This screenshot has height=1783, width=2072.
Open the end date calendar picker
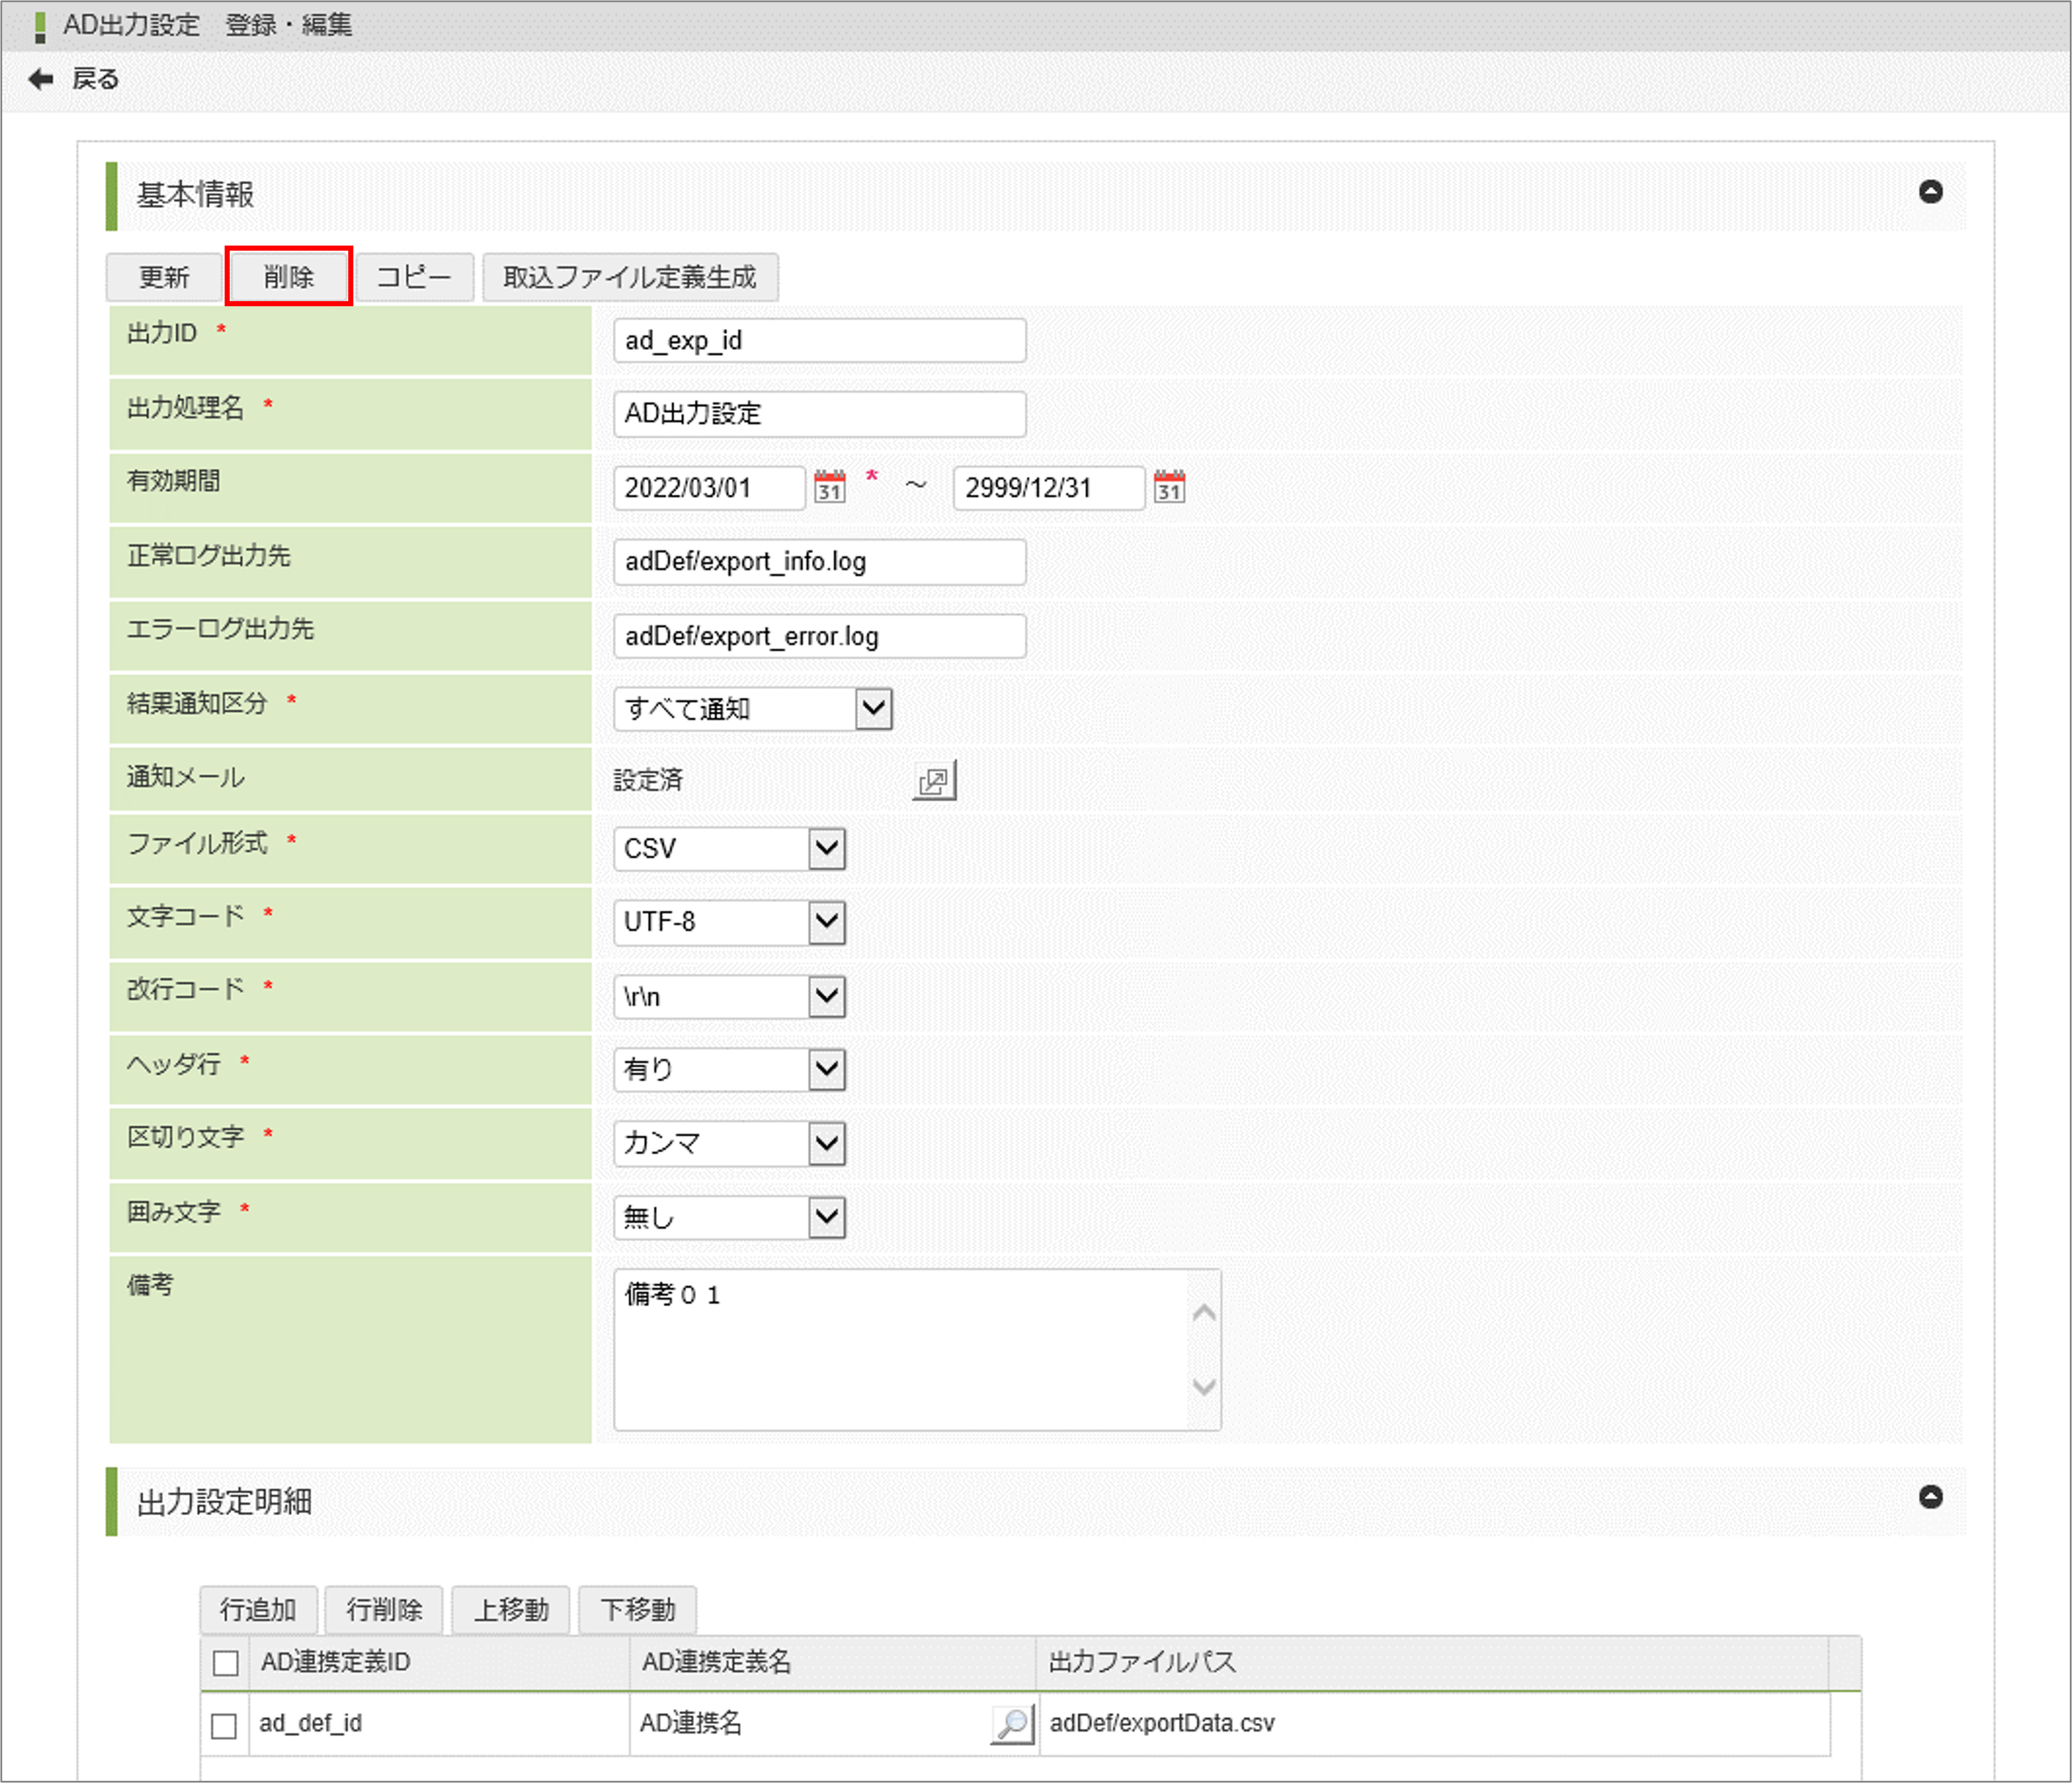[1169, 487]
